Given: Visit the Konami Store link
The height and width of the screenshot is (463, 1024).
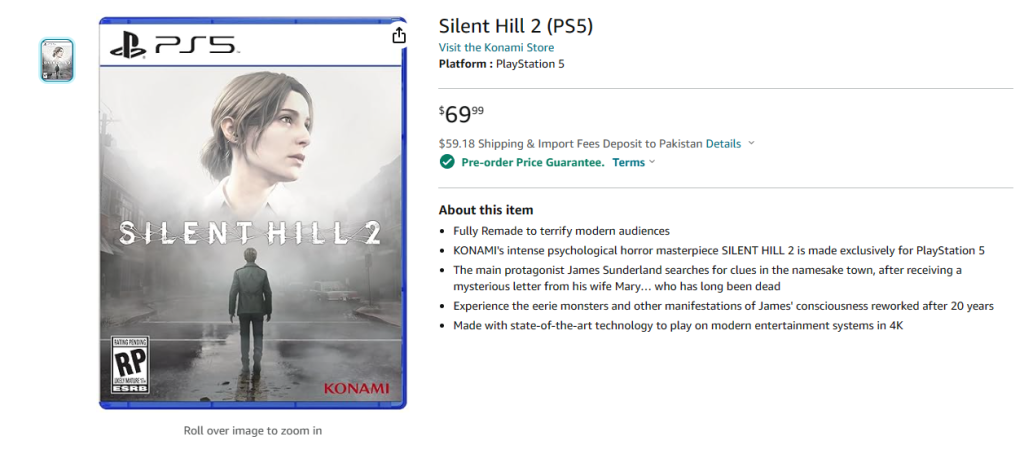Looking at the screenshot, I should pos(496,47).
